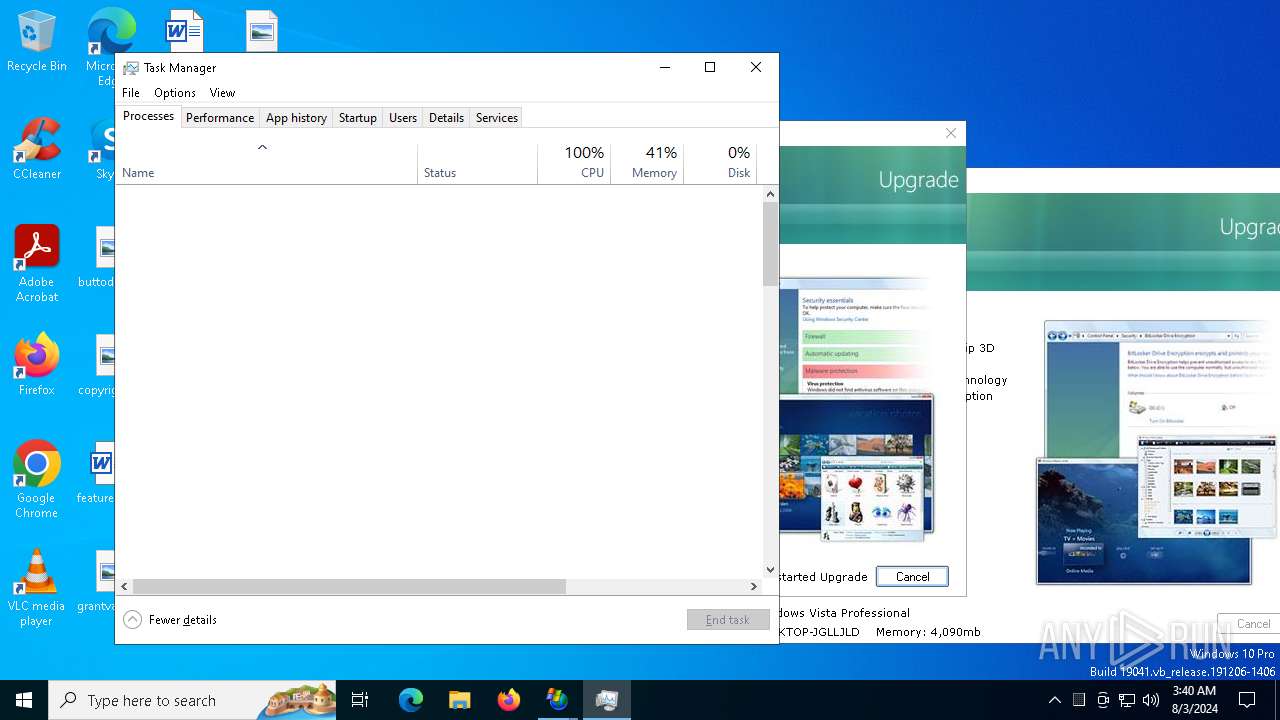Open the Firefox desktop shortcut
Viewport: 1280px width, 720px height.
click(37, 365)
